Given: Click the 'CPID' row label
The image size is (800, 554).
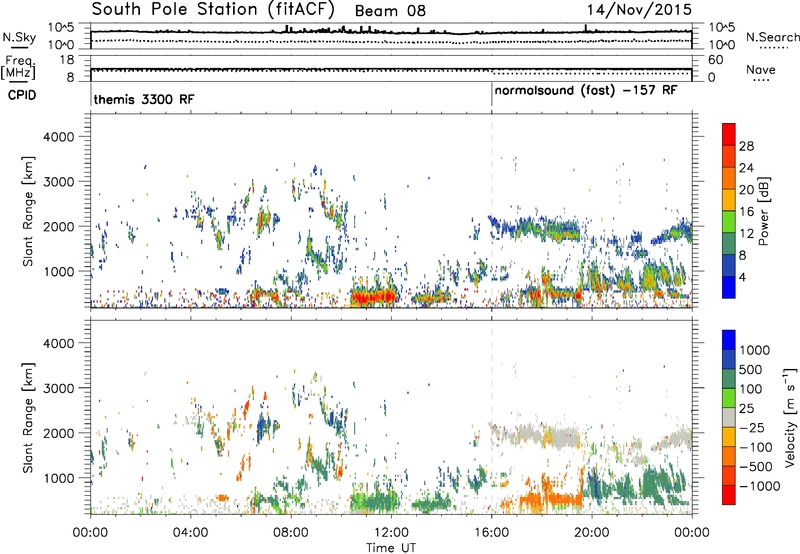Looking at the screenshot, I should (22, 95).
